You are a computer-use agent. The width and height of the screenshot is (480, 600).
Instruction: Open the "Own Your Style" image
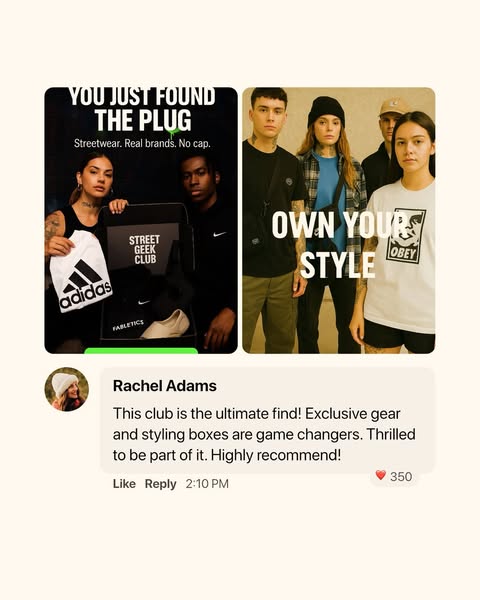[x=339, y=220]
